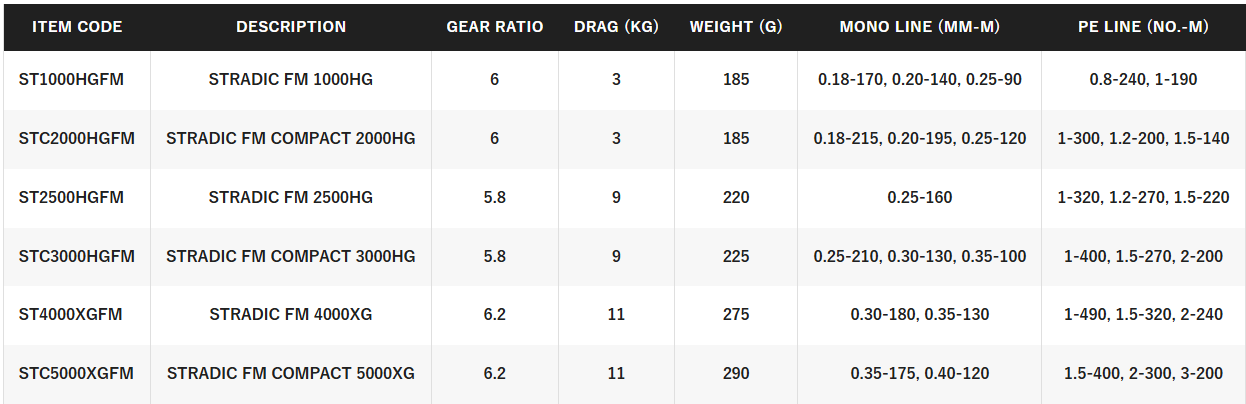Click the MONO LINE (MM-M) header
1246x404 pixels.
(920, 27)
